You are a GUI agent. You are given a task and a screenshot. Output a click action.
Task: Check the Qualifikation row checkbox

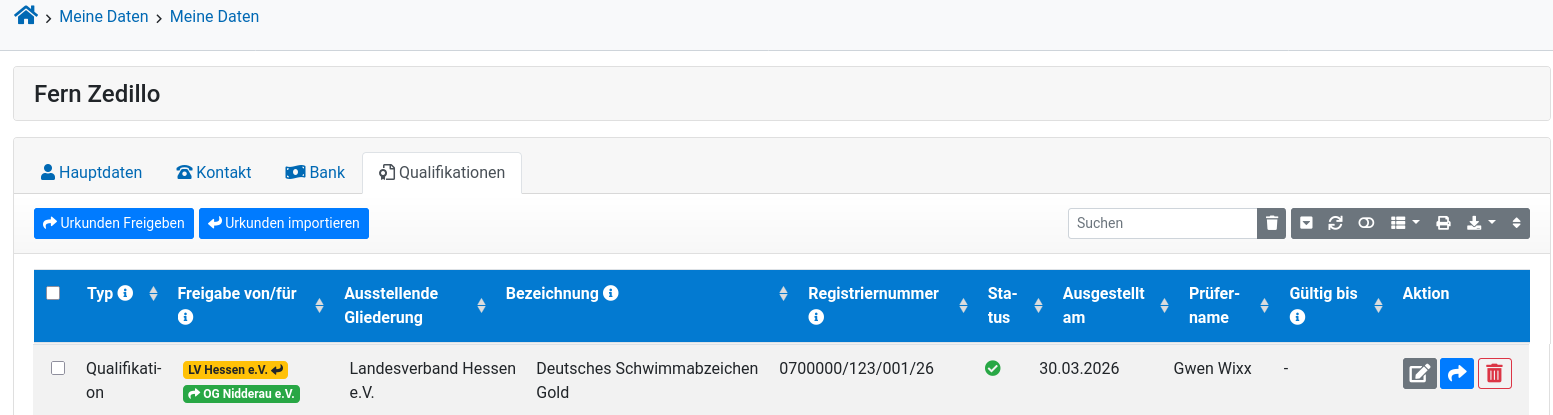click(58, 368)
